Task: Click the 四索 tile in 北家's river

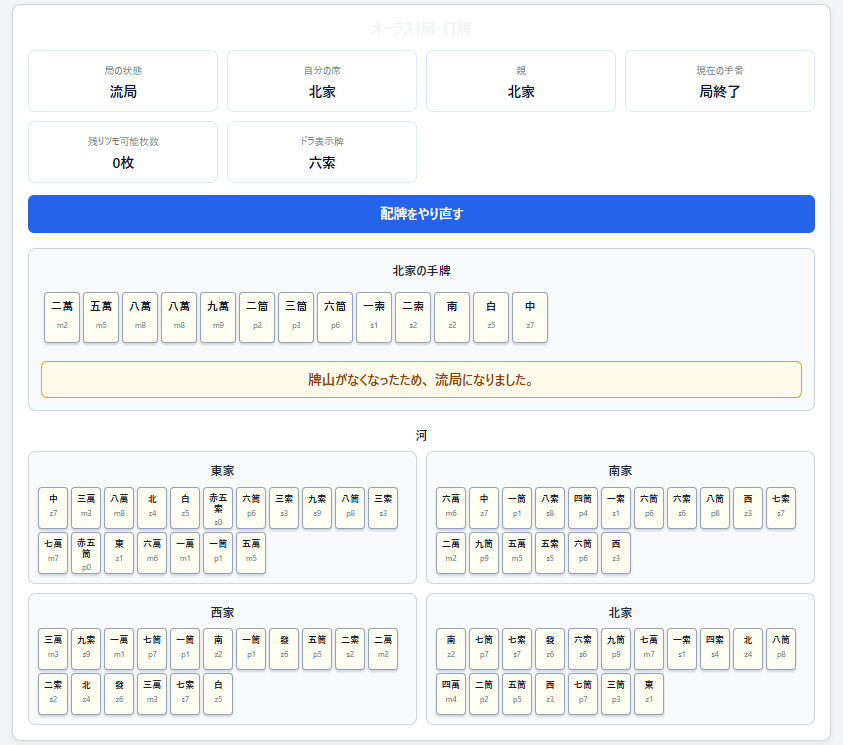Action: [715, 649]
